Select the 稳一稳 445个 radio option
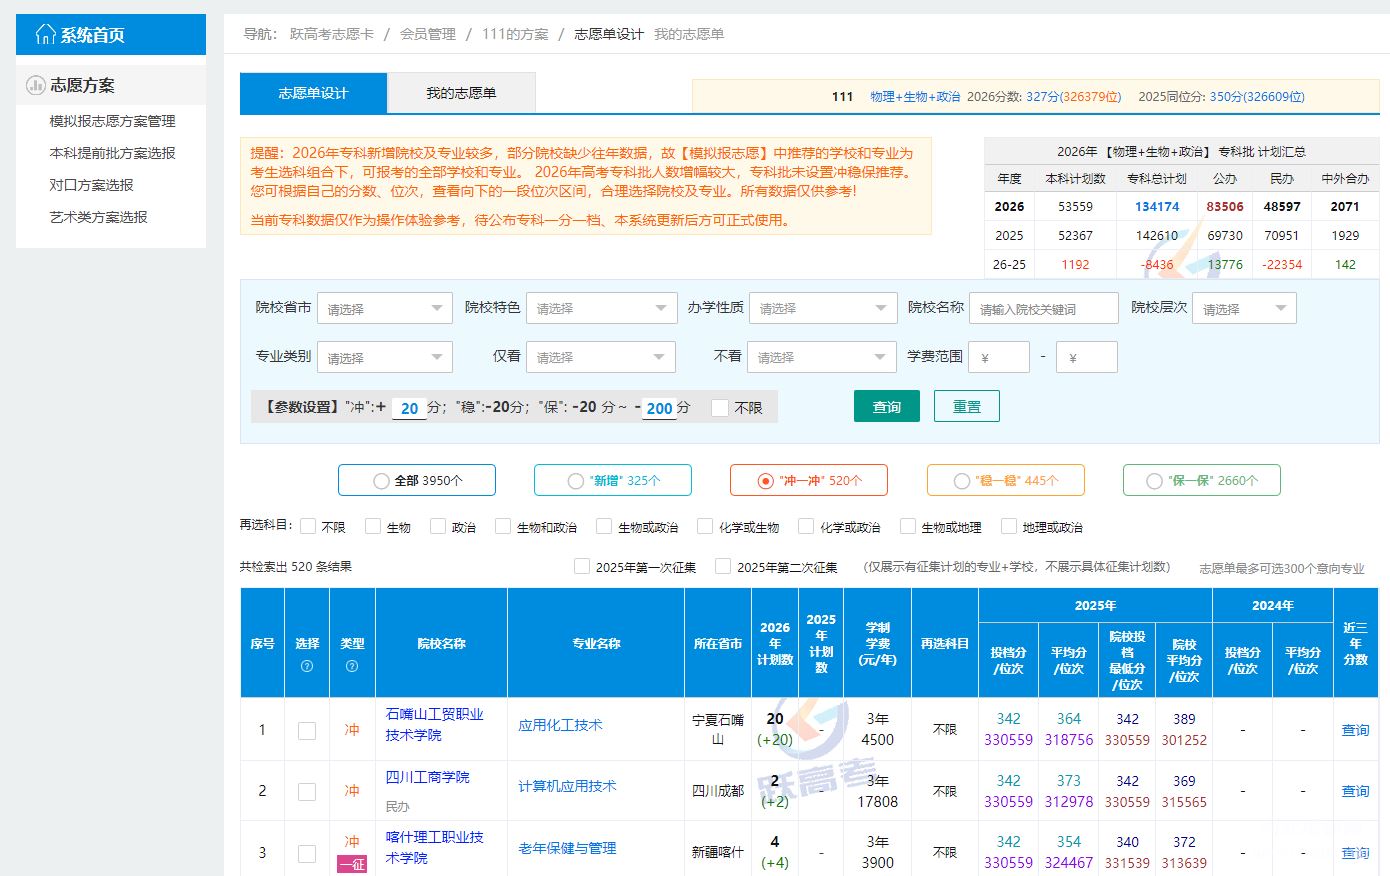This screenshot has width=1390, height=876. pos(1006,480)
